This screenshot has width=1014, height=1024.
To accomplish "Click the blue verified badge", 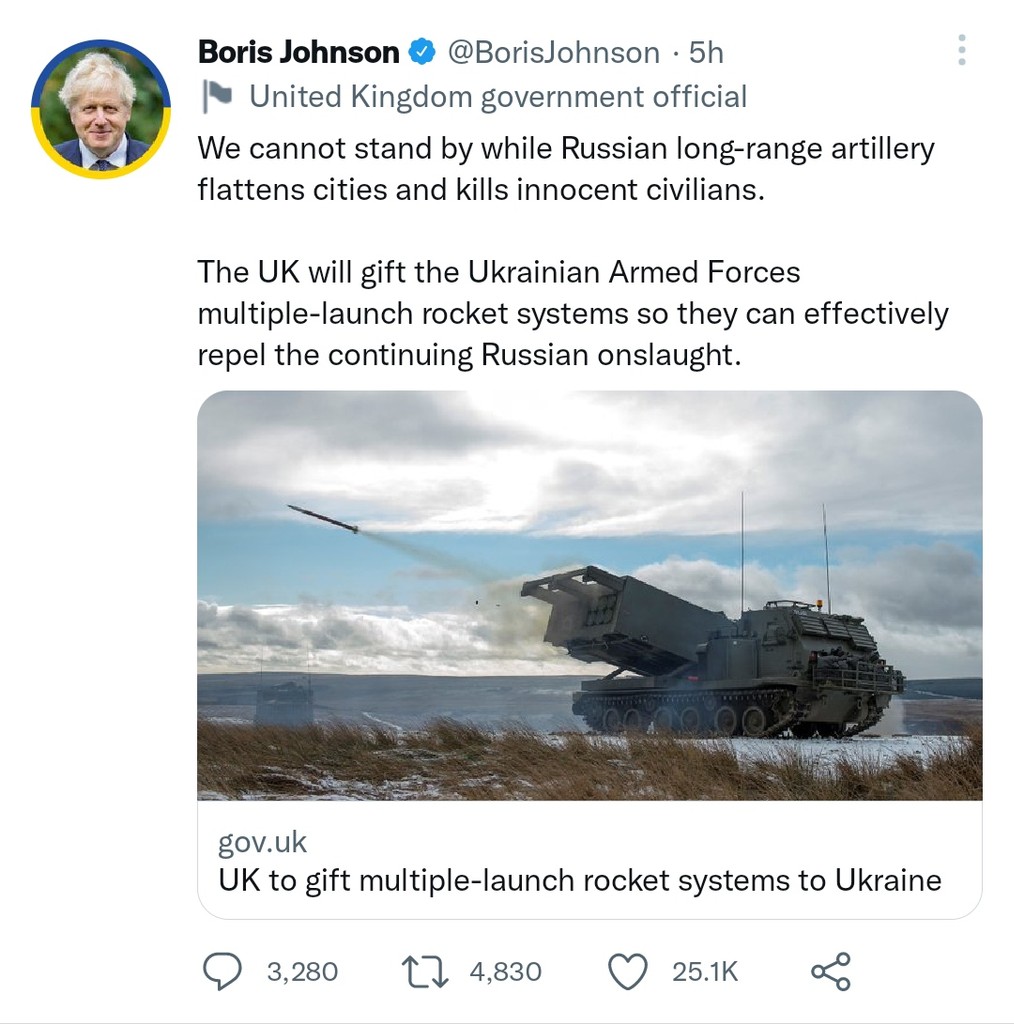I will [423, 52].
